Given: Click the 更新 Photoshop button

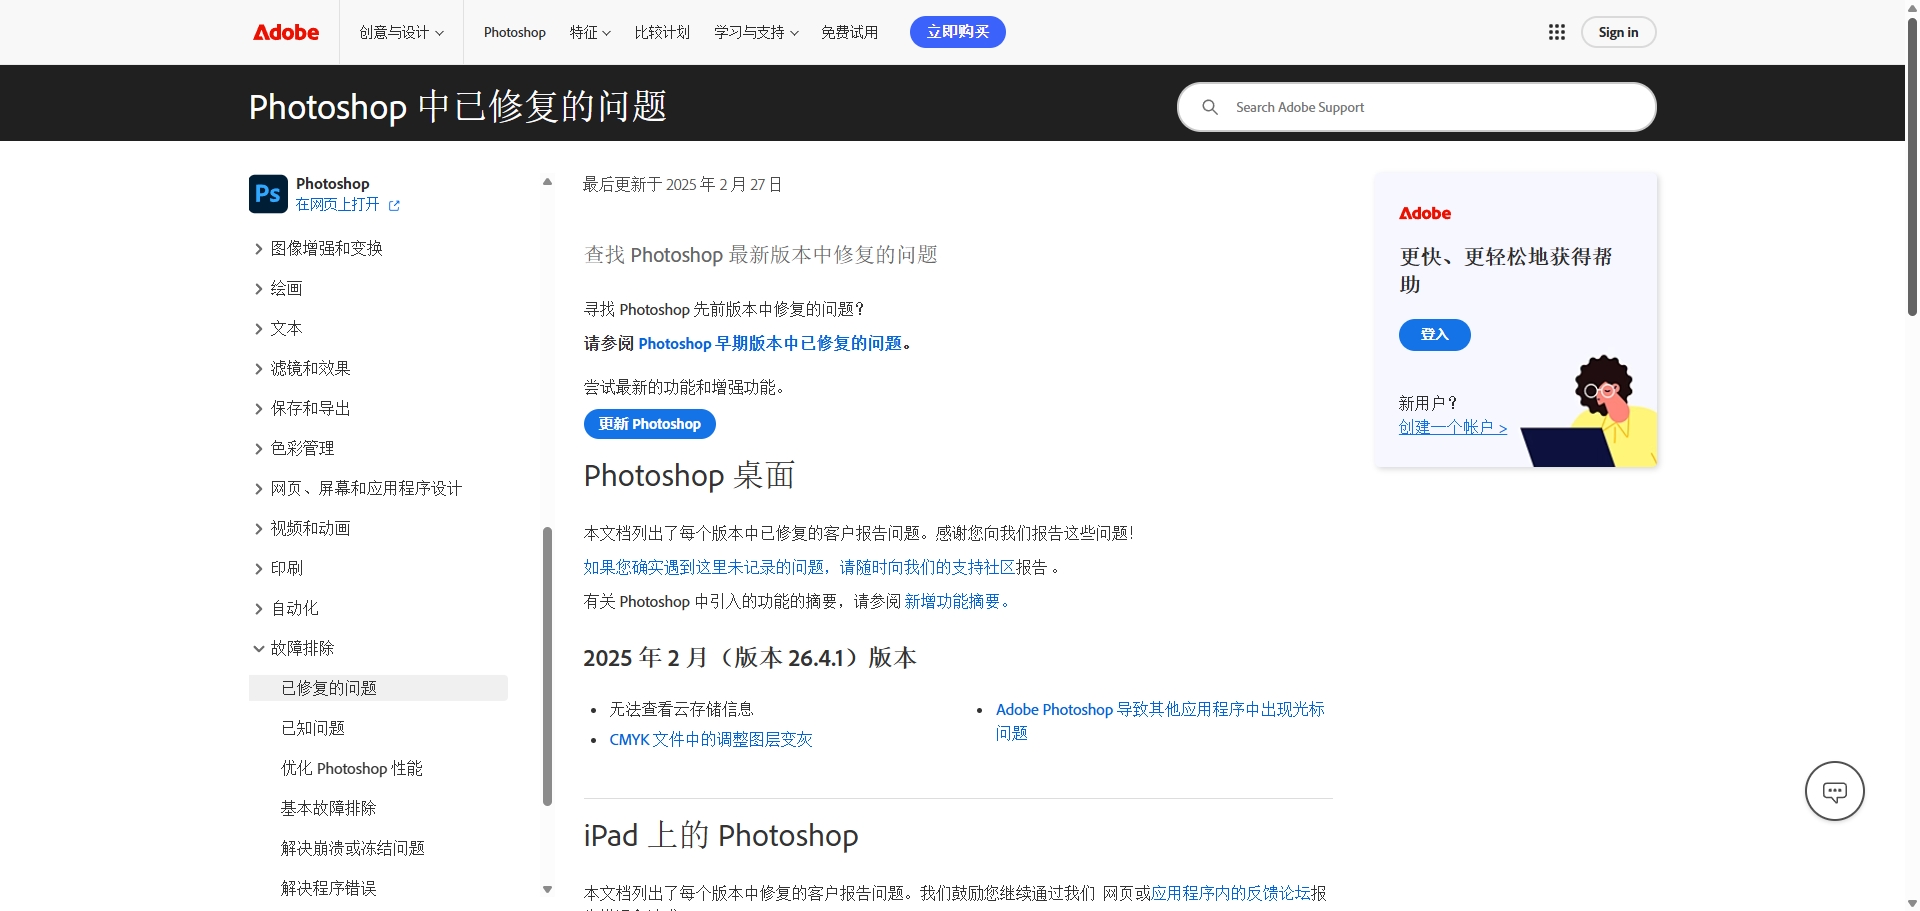Looking at the screenshot, I should pyautogui.click(x=650, y=424).
